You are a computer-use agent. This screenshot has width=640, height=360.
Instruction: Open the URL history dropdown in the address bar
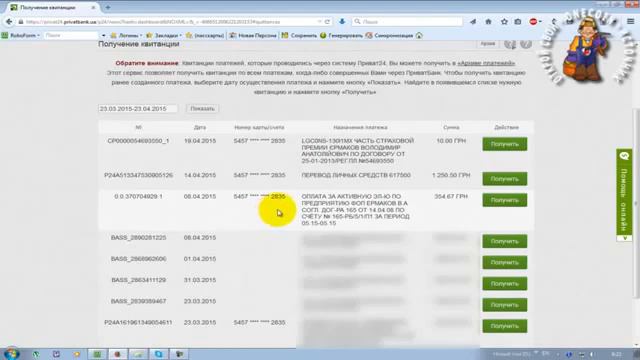[x=320, y=22]
